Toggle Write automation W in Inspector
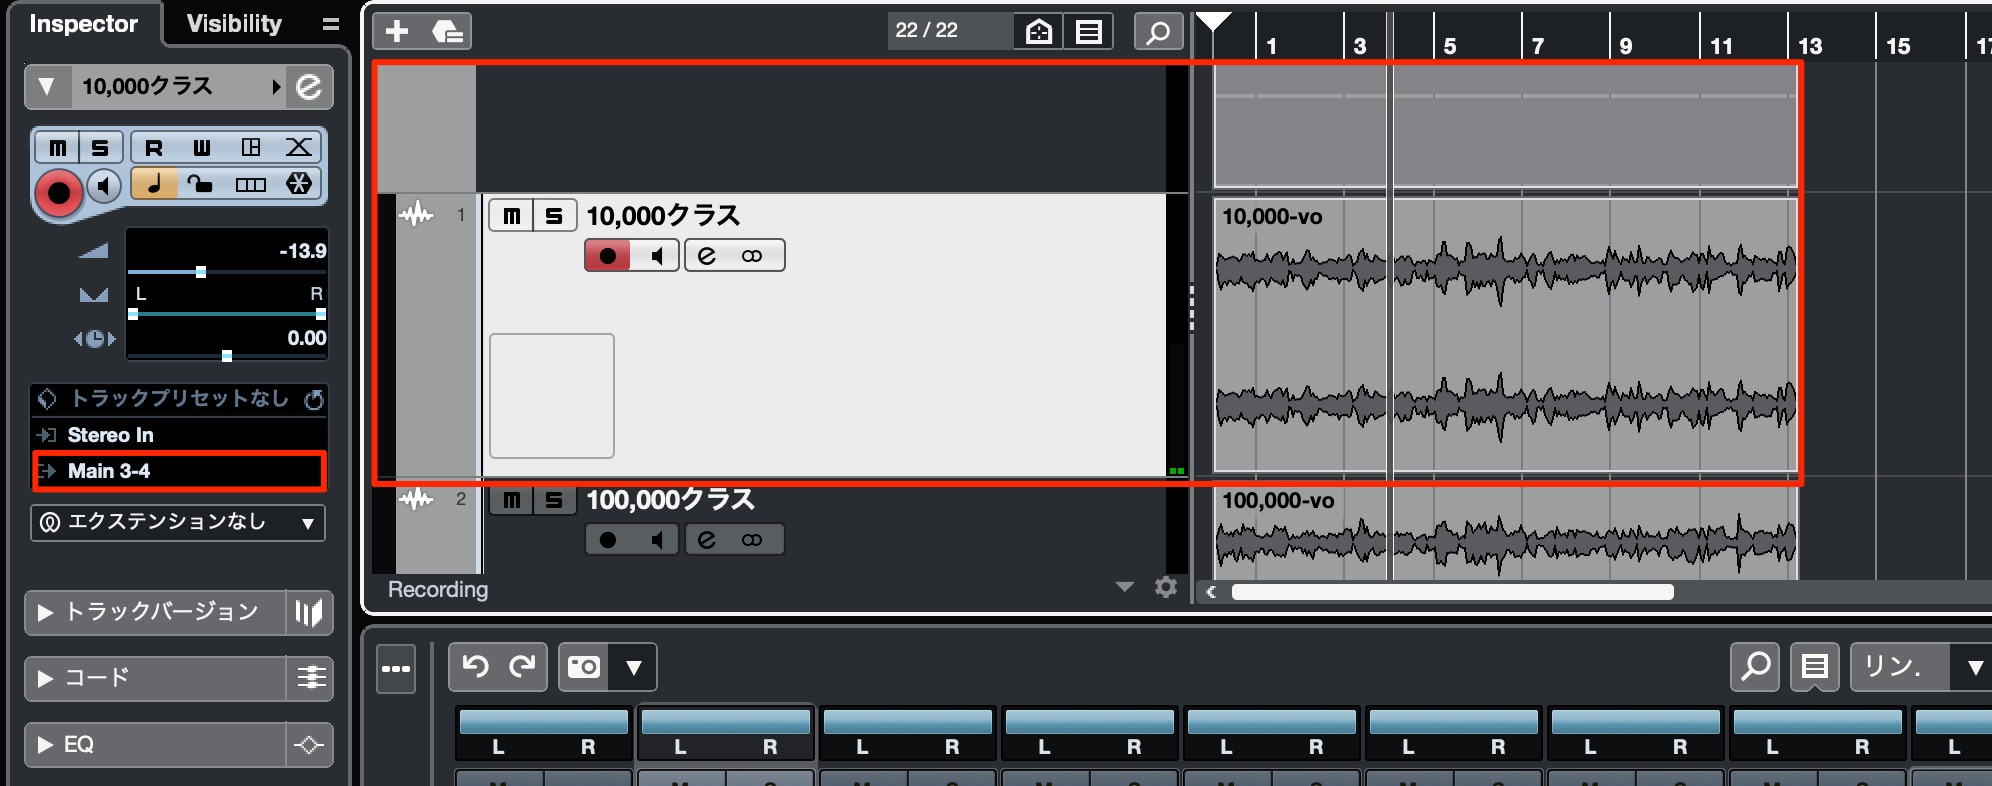 202,148
